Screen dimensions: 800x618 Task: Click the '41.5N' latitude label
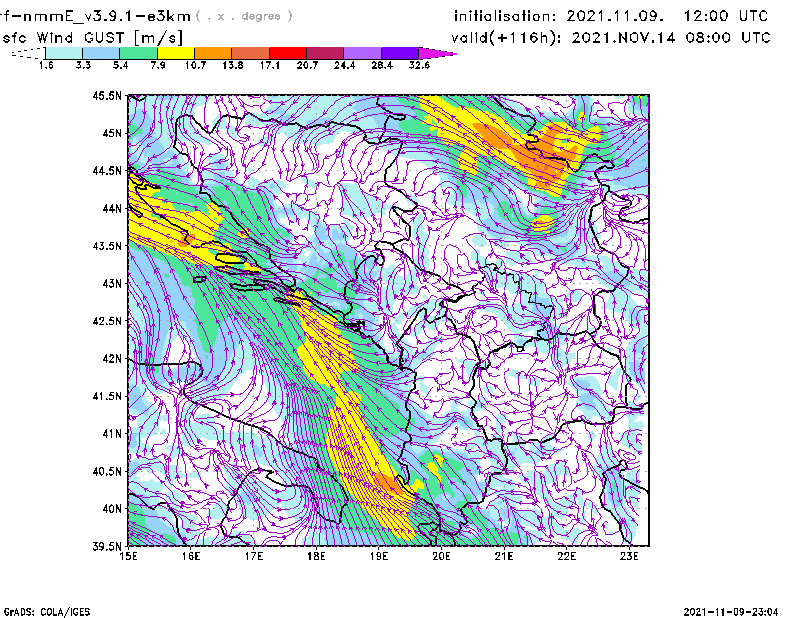[107, 396]
